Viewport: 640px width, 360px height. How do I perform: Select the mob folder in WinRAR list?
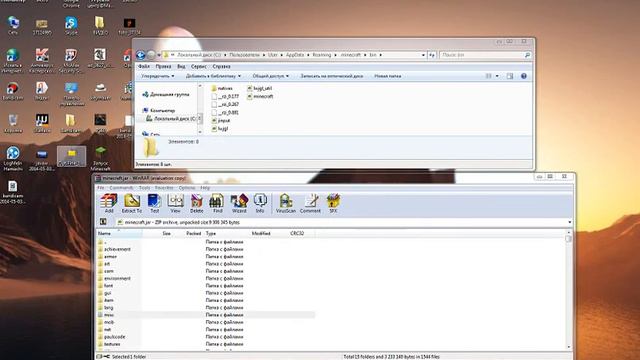109,322
